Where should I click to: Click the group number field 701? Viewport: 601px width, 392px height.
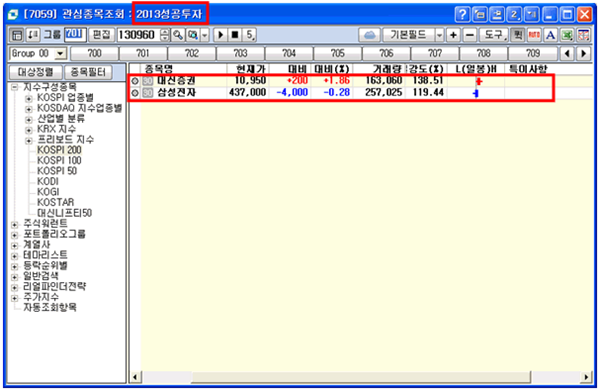coord(75,34)
